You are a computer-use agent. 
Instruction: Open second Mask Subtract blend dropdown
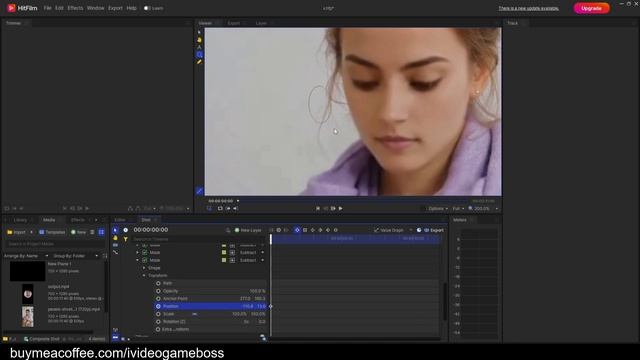tap(251, 260)
